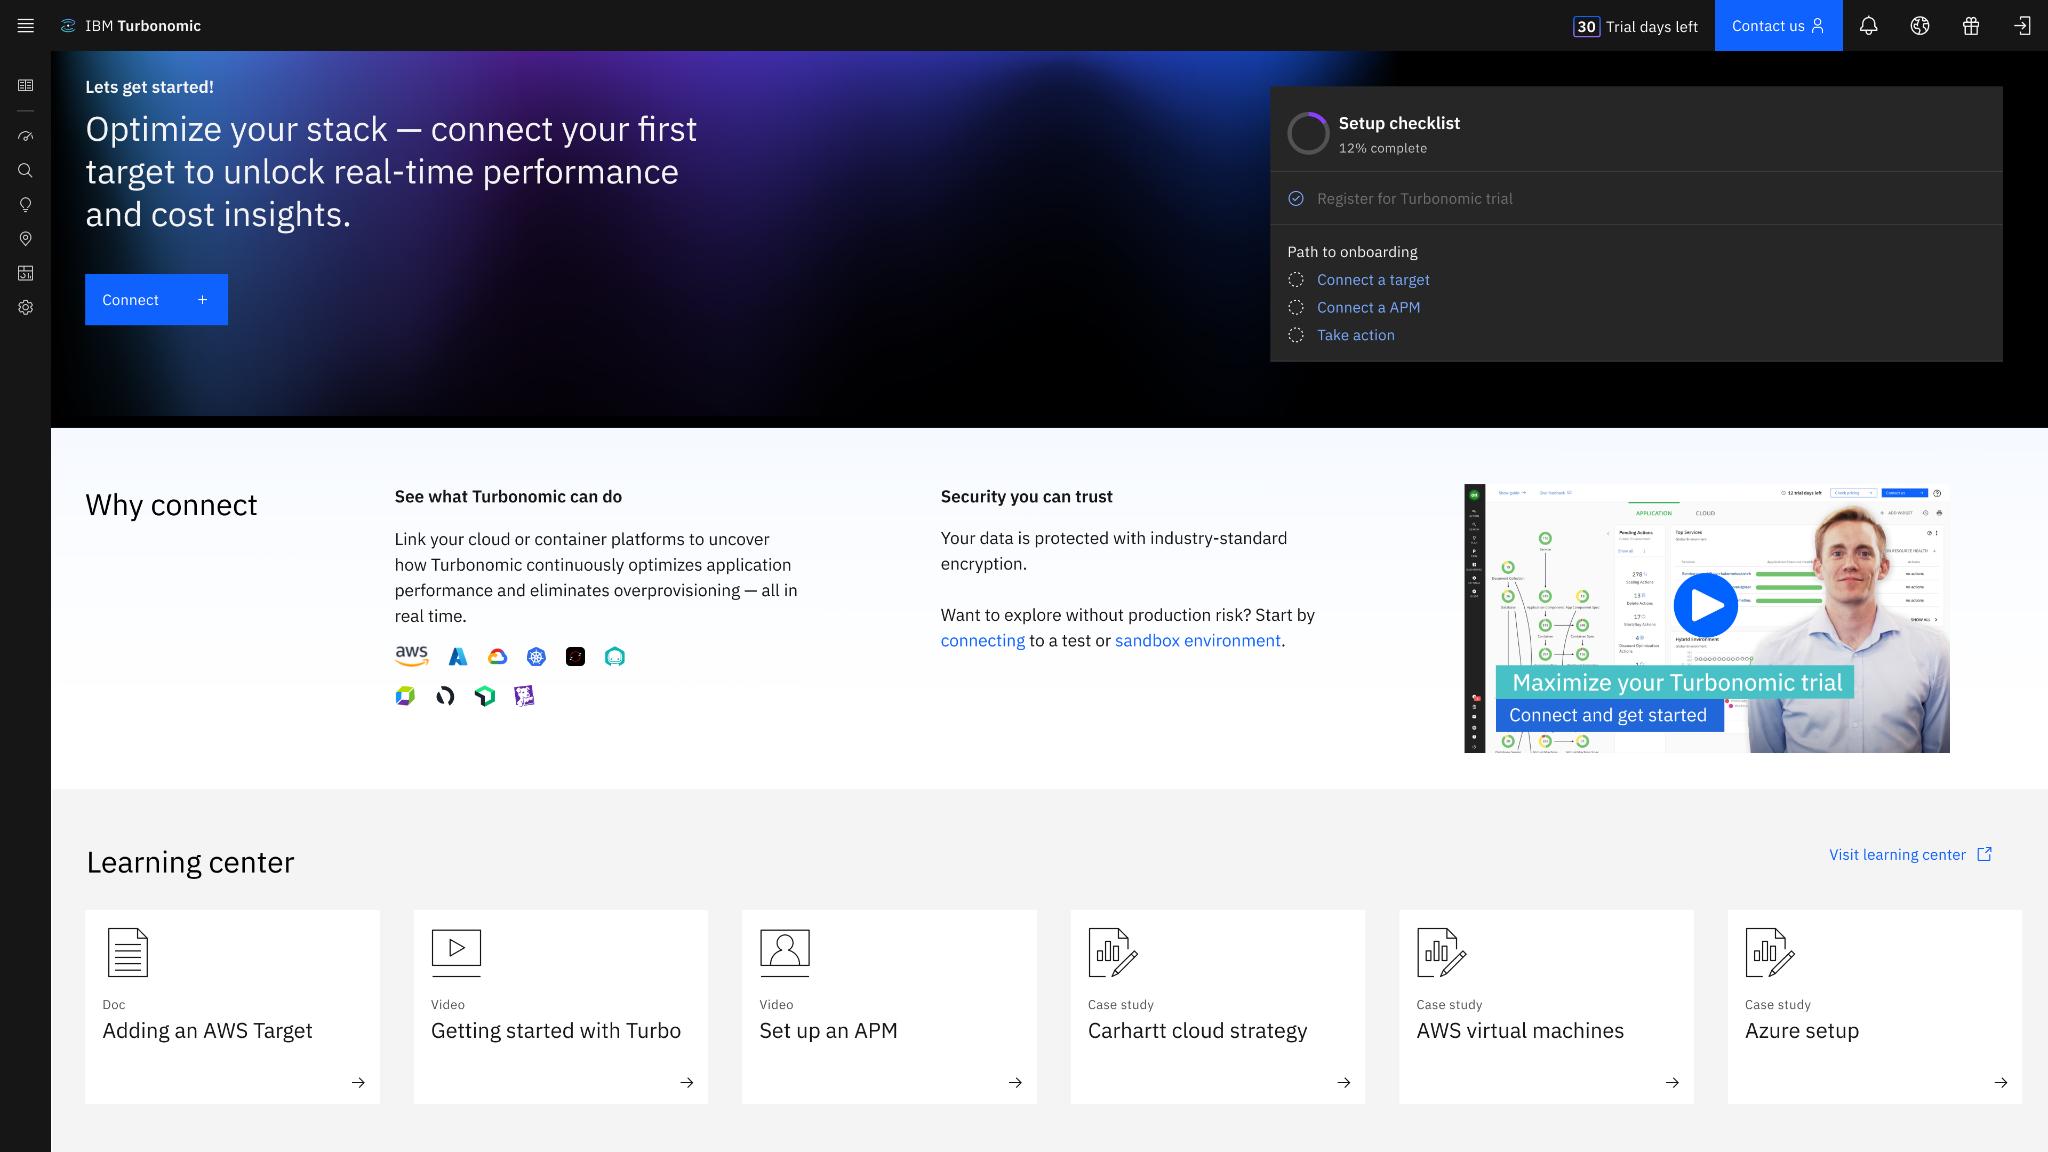Open the settings gear in sidebar
2048x1152 pixels.
26,308
